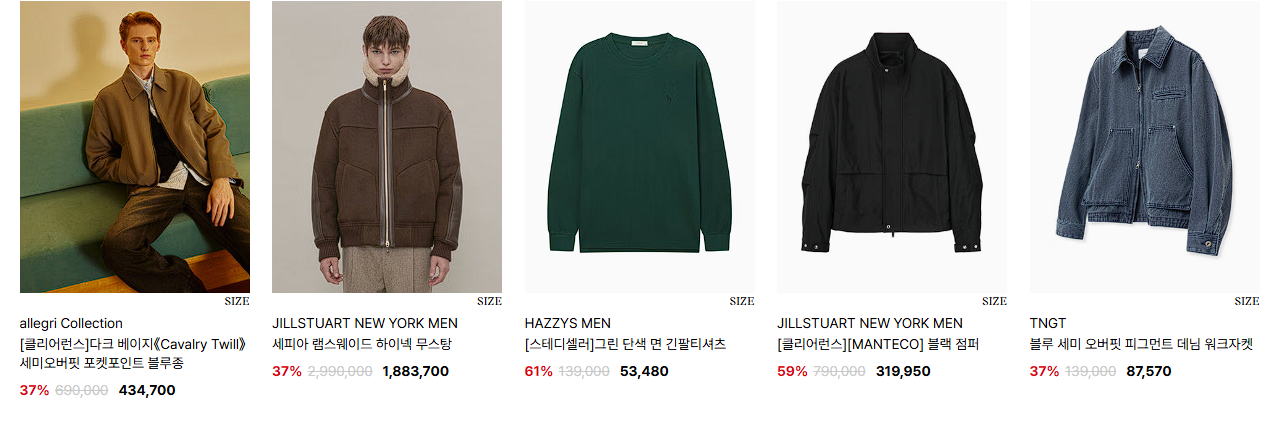Open the 세피아 램스웨이드 하이넥 무스탕 title
The image size is (1275, 426).
pos(361,344)
